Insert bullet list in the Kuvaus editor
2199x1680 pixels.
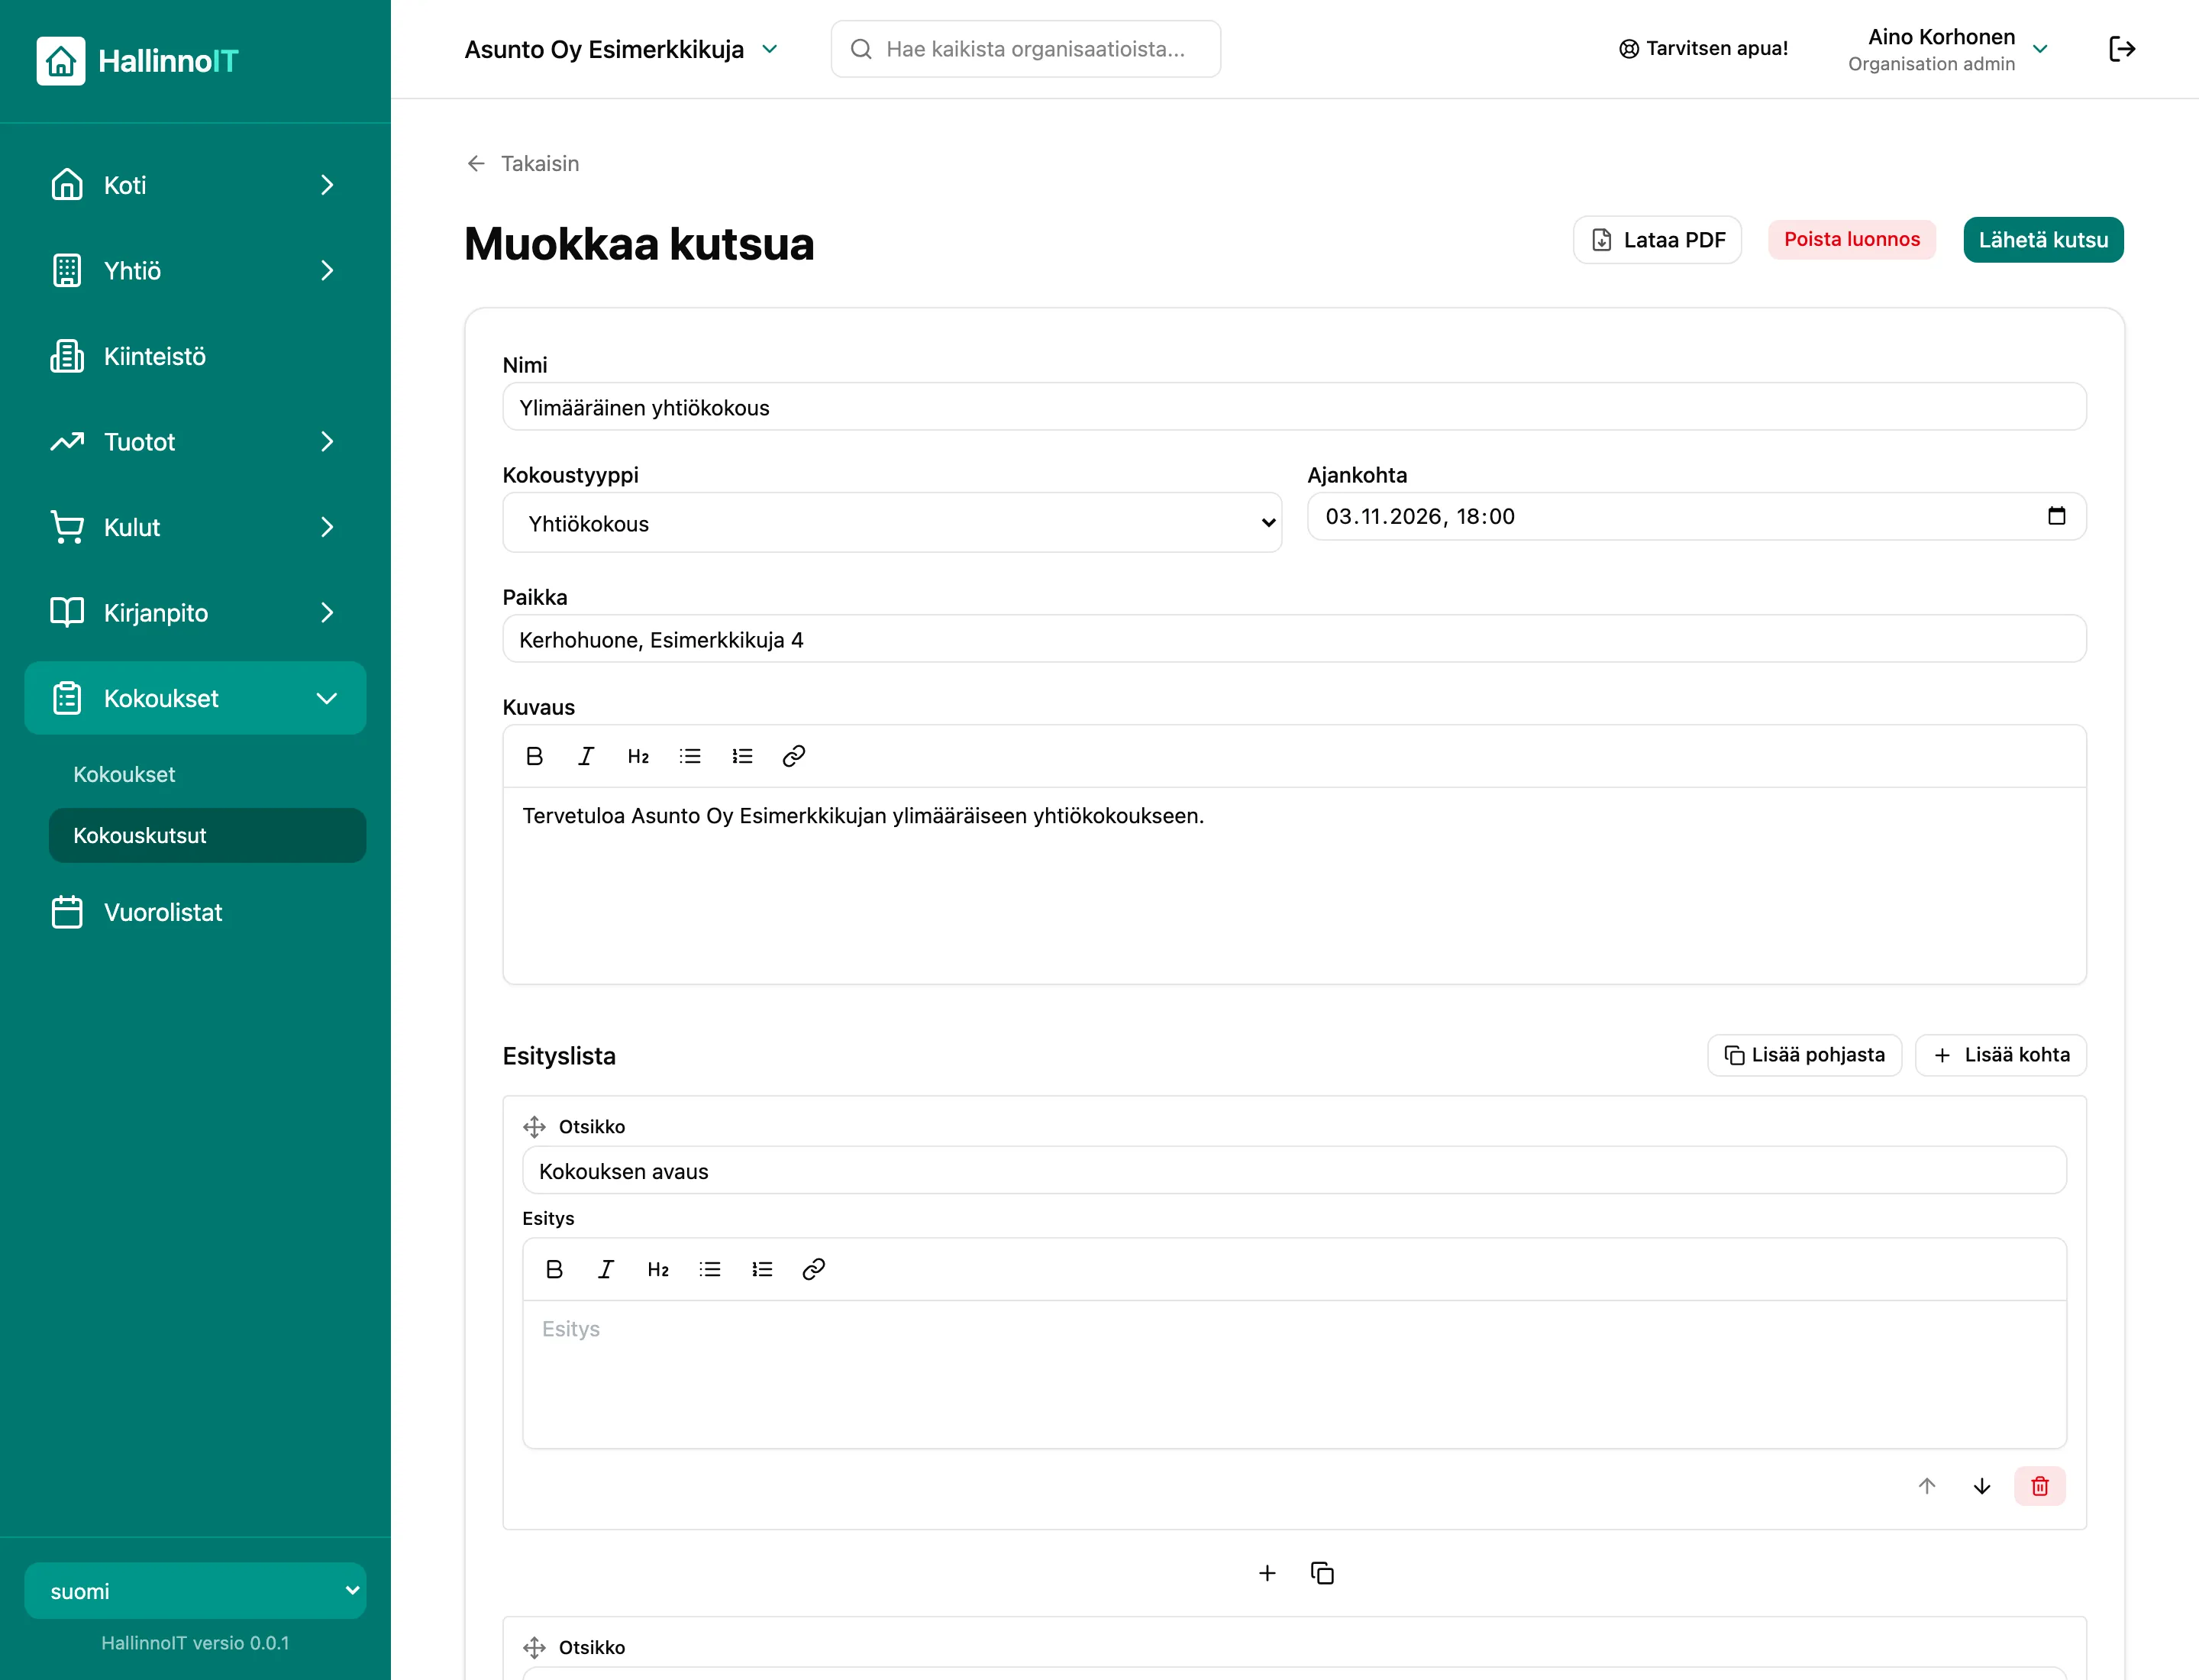pos(690,756)
